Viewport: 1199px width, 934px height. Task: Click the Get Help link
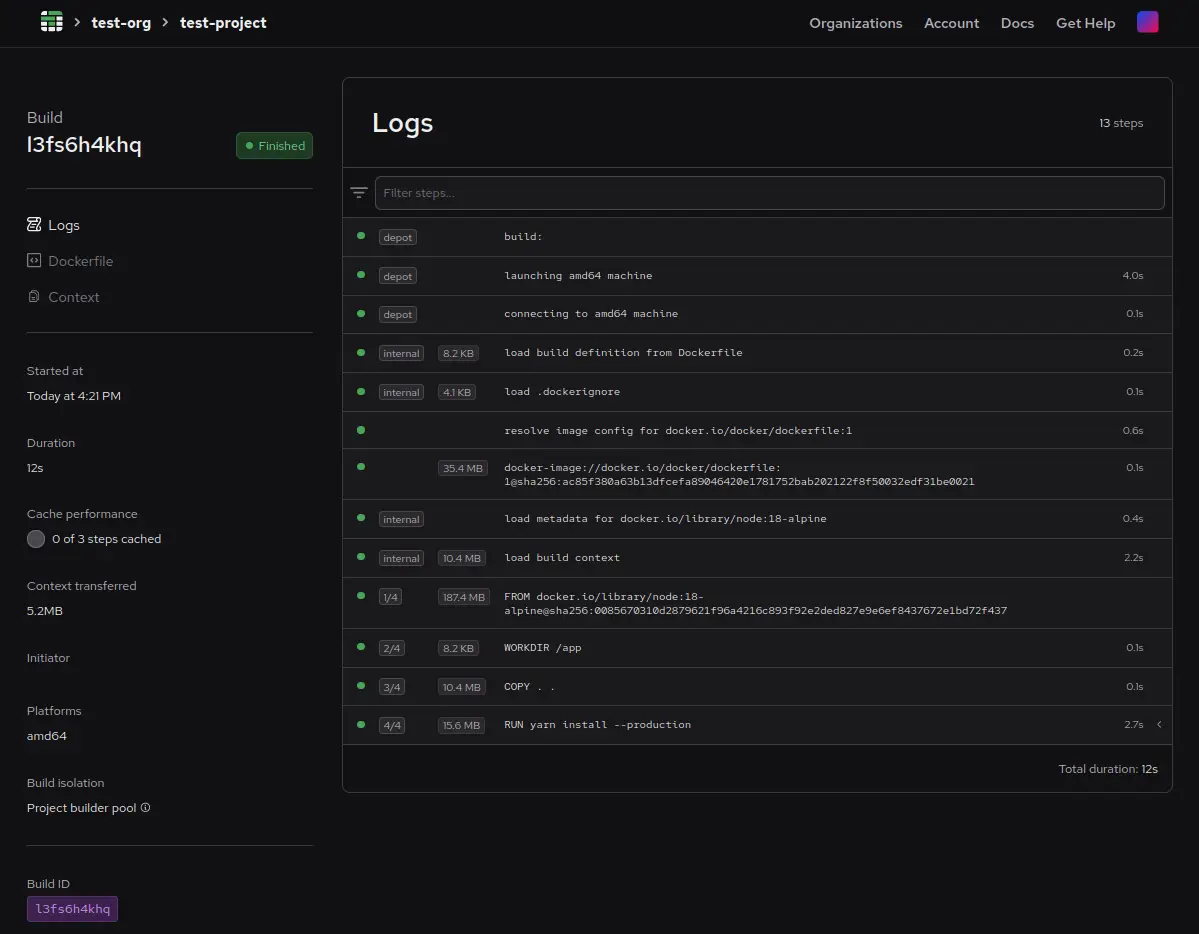[1085, 23]
